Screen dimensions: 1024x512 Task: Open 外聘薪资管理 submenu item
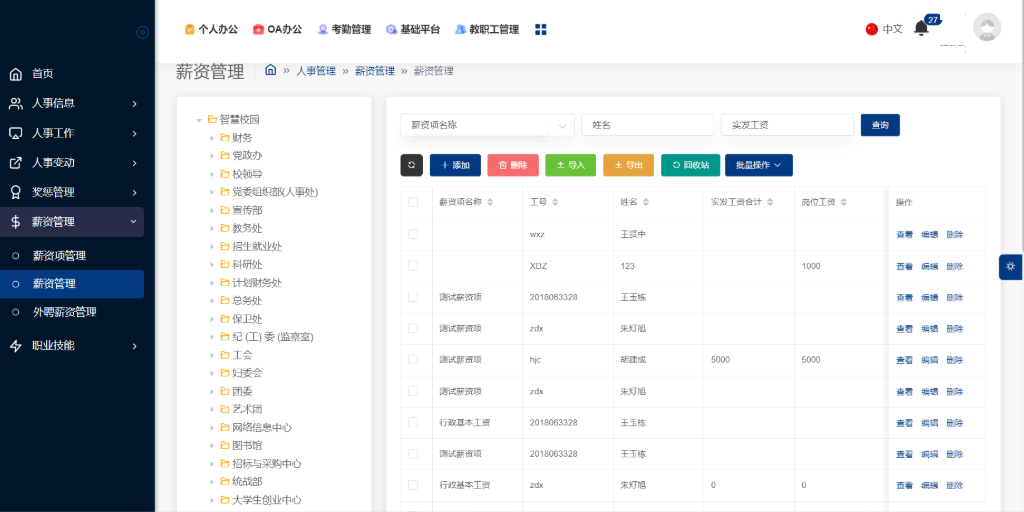tap(72, 312)
